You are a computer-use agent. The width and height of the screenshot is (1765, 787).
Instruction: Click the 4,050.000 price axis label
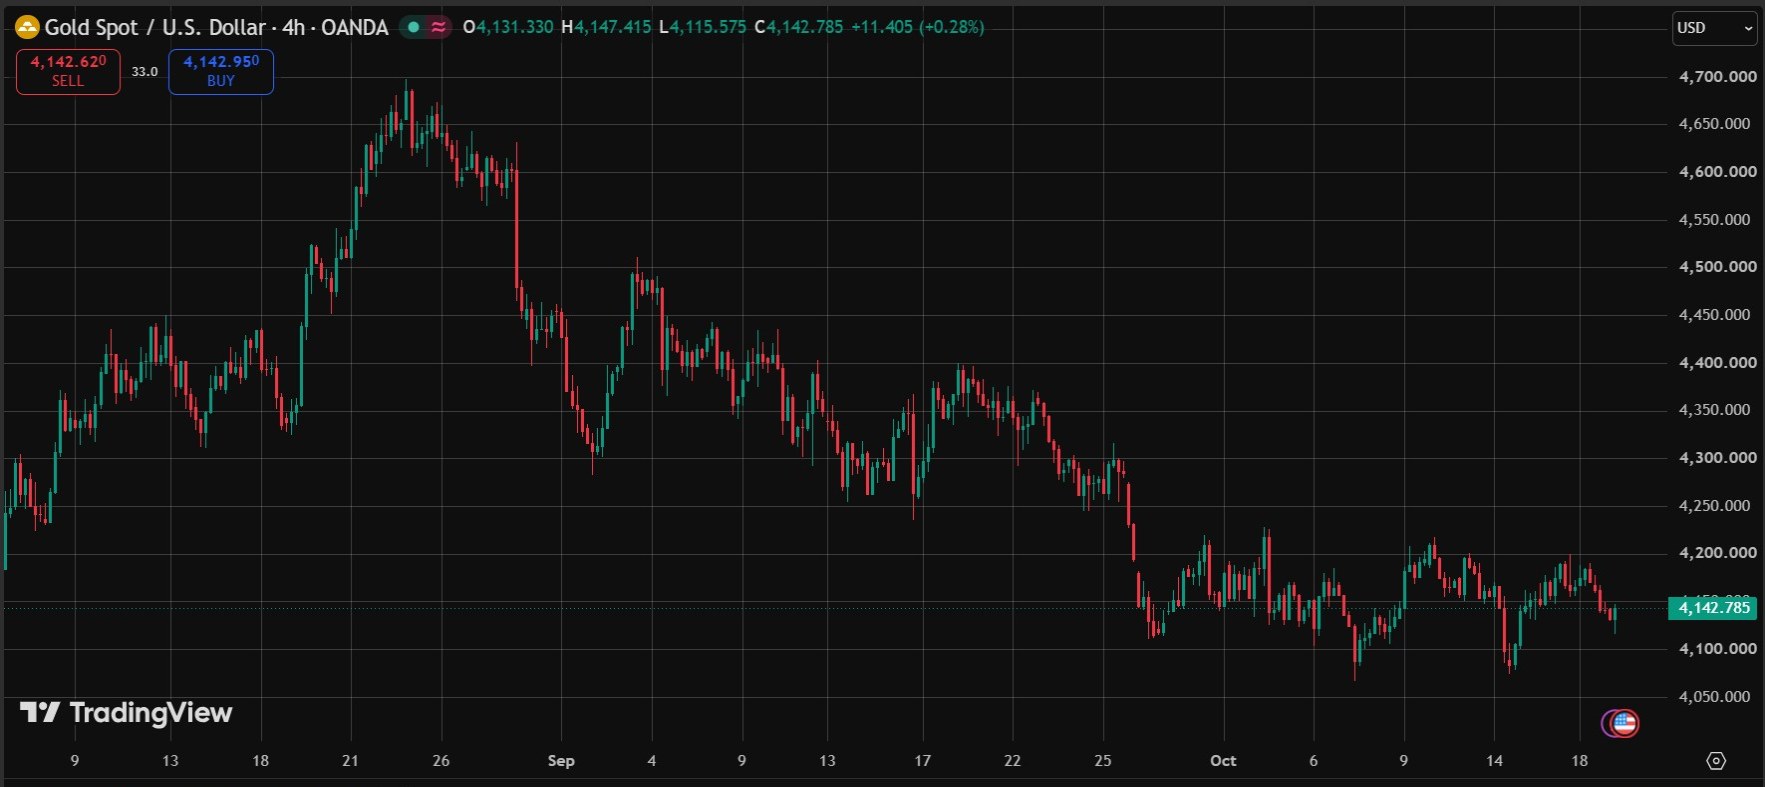1714,697
